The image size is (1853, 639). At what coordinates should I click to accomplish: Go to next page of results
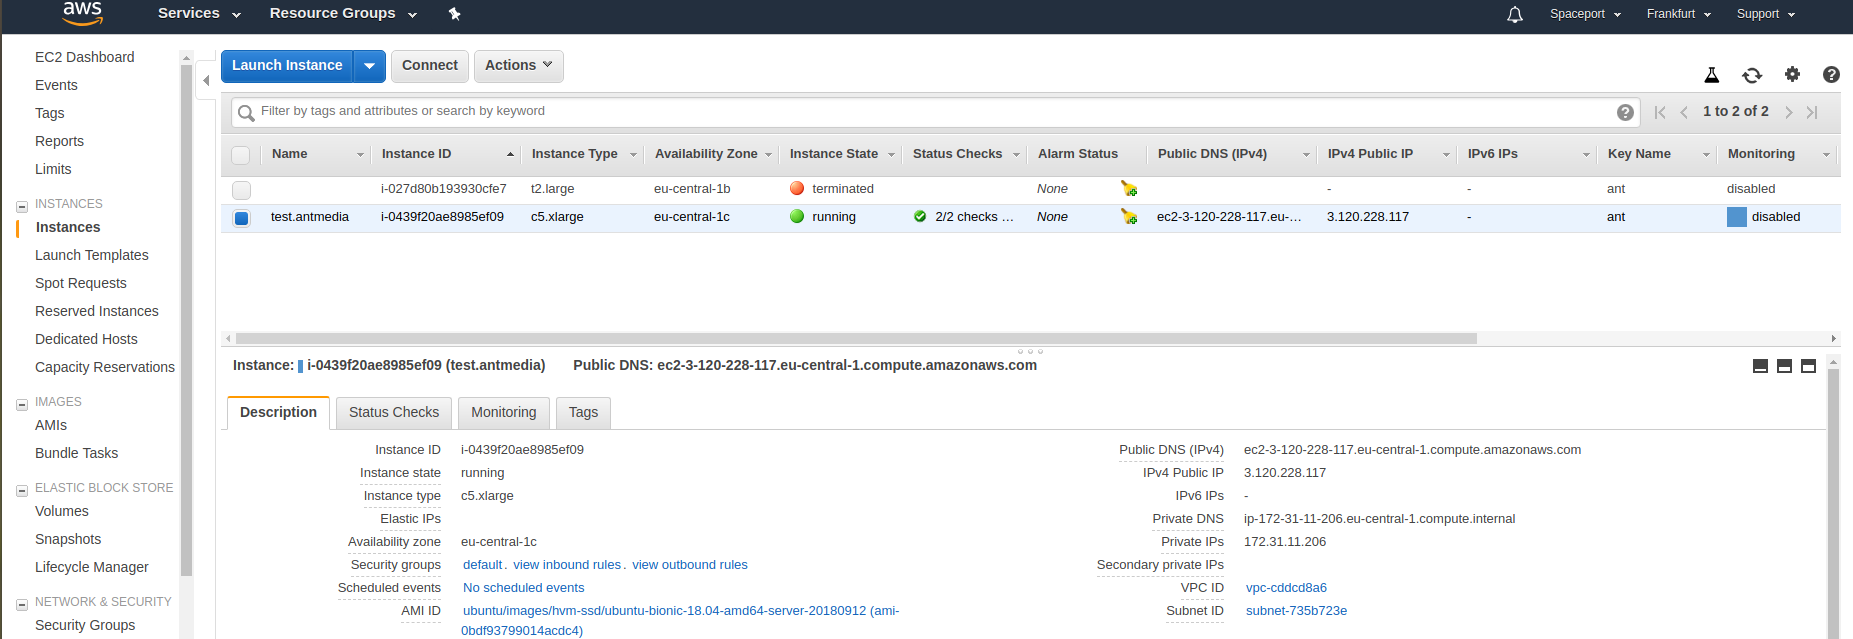[x=1789, y=112]
